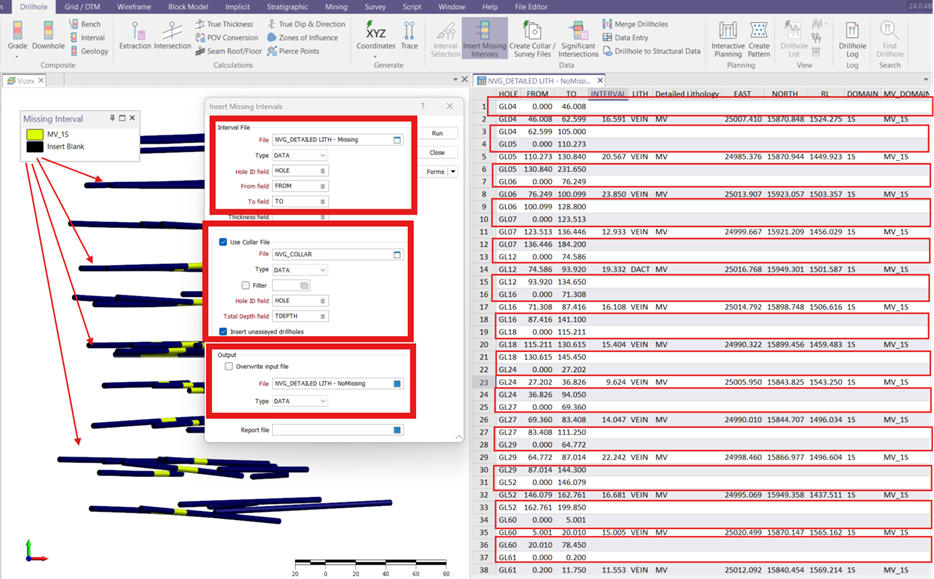The image size is (934, 579).
Task: Open the Create Collar / Survey Files tool
Action: [x=533, y=31]
